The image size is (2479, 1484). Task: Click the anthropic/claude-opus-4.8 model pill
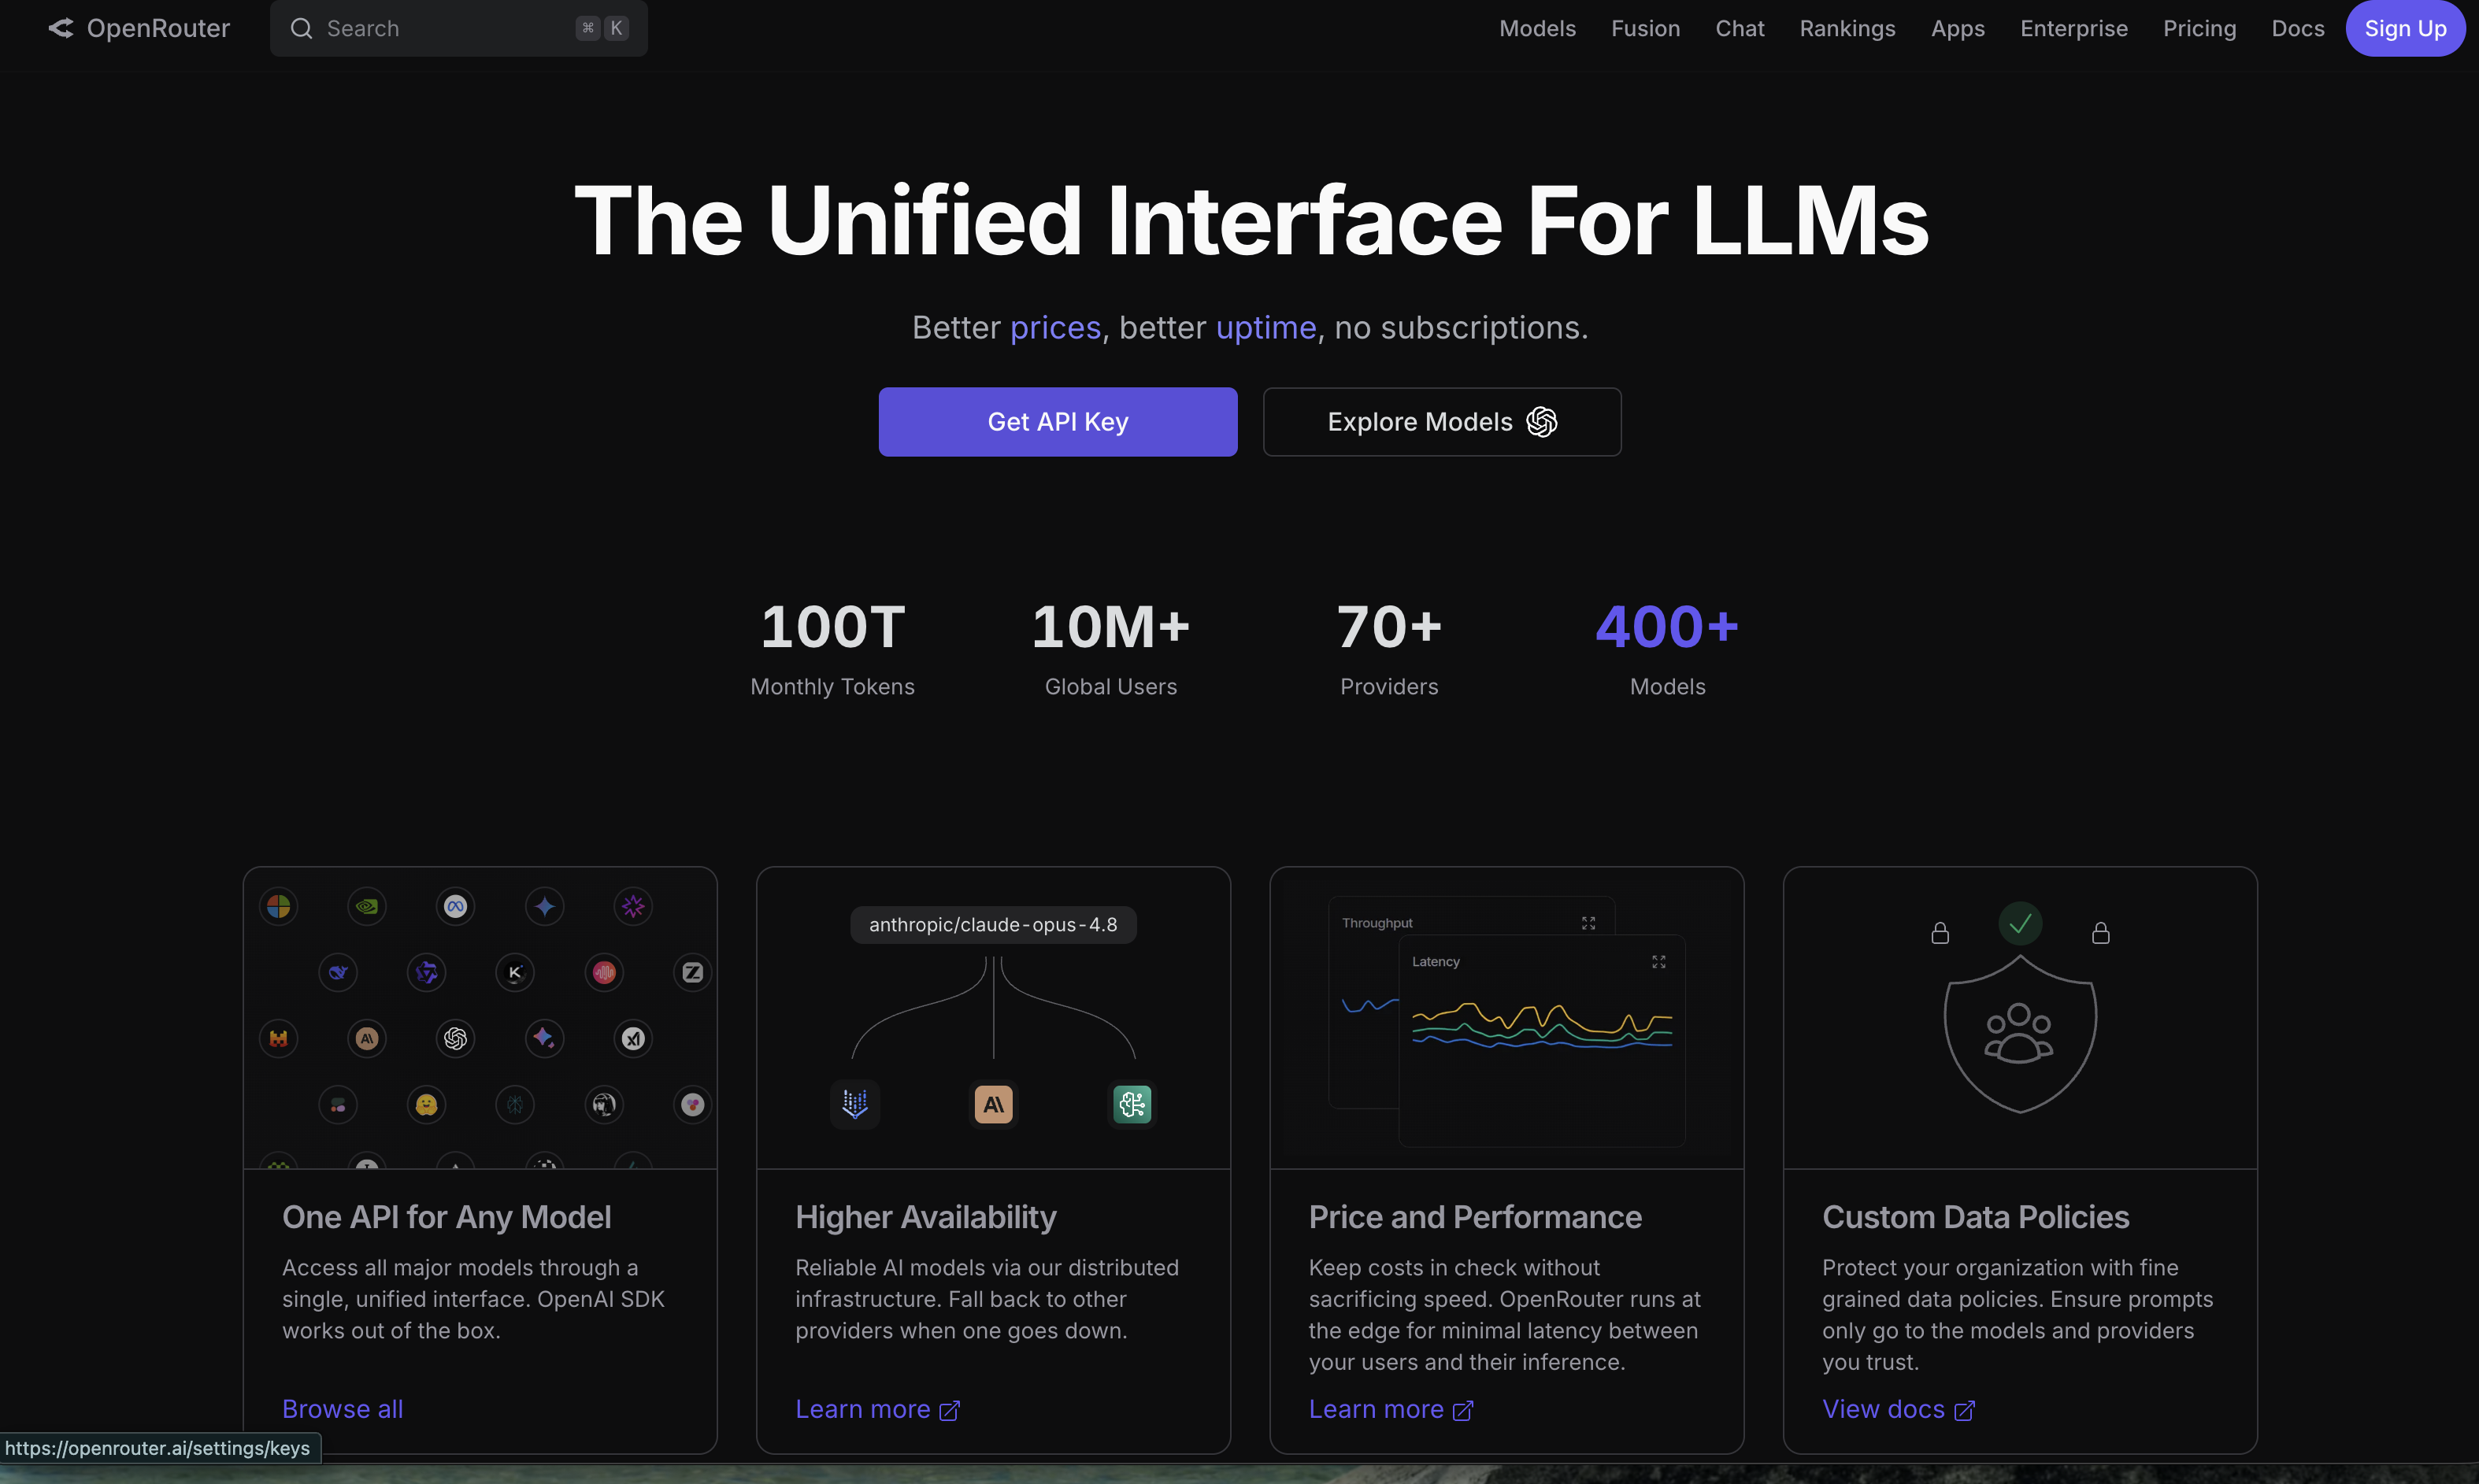(x=993, y=924)
